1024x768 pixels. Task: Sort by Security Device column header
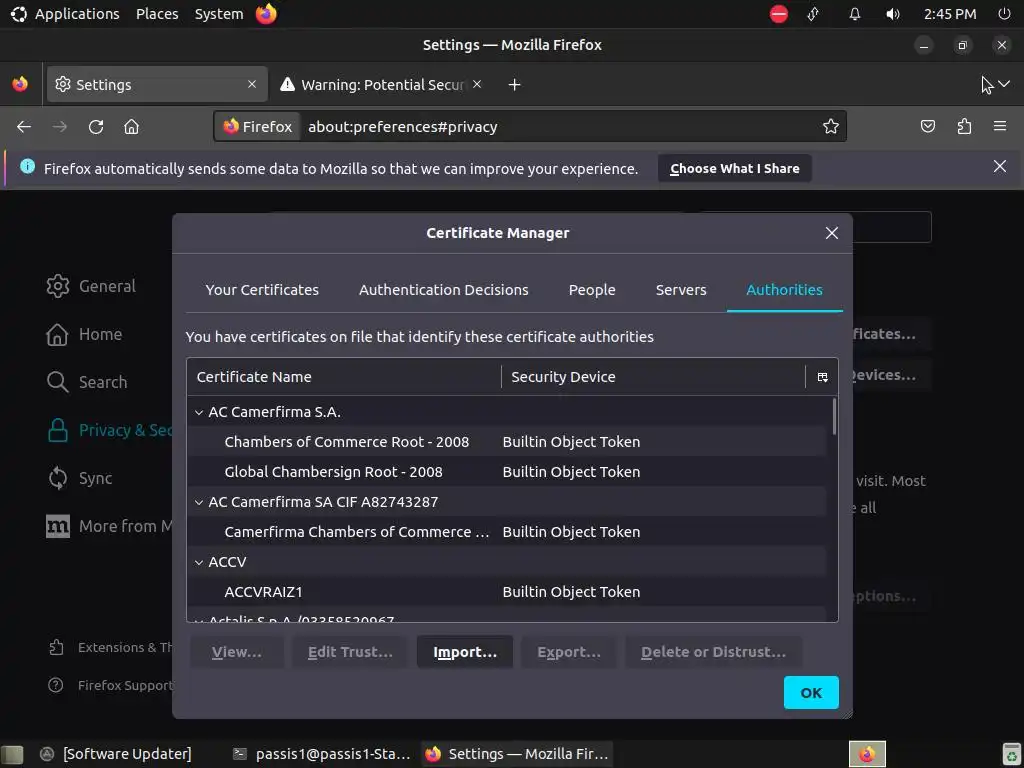coord(653,377)
